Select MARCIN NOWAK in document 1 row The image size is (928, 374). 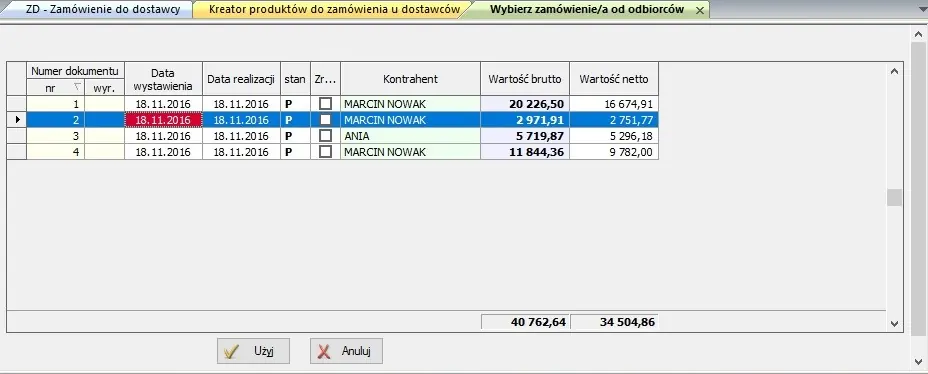click(x=410, y=104)
